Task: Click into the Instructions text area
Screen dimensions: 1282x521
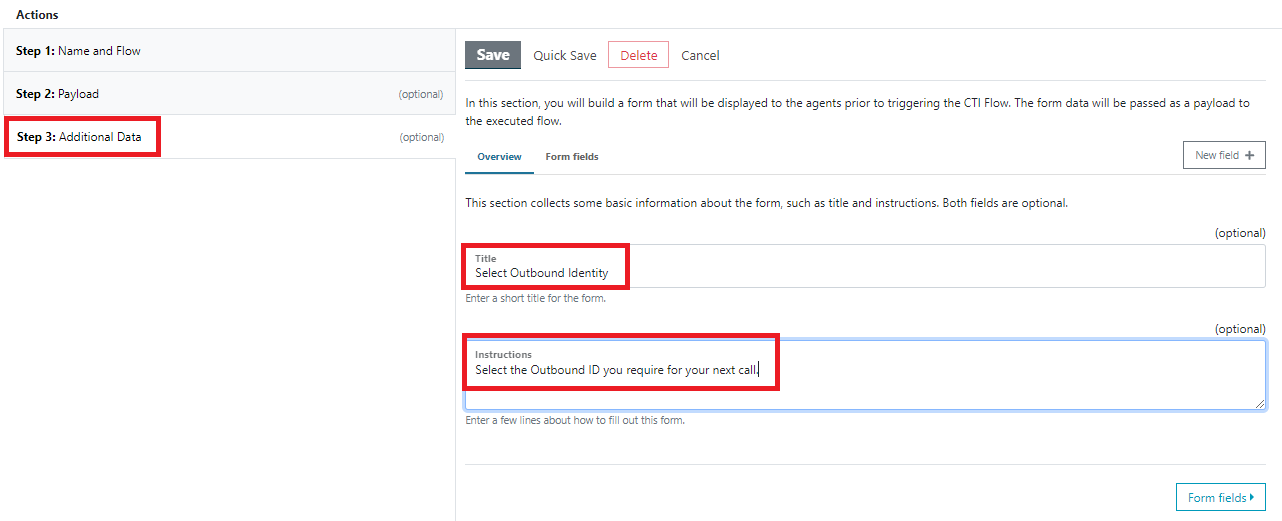Action: (865, 375)
